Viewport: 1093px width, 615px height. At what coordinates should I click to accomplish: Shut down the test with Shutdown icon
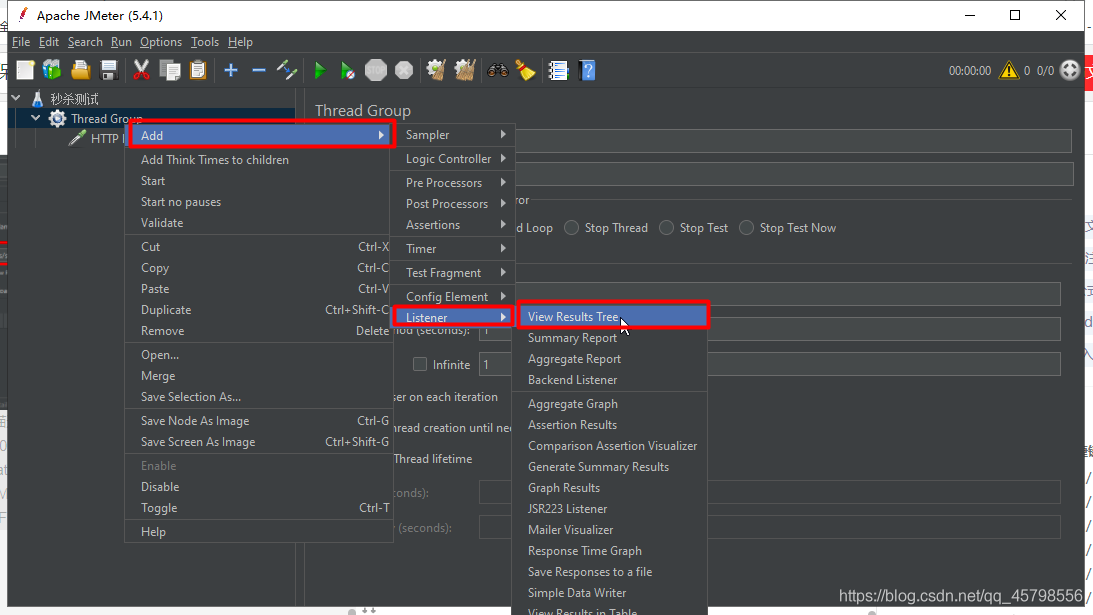[x=404, y=70]
